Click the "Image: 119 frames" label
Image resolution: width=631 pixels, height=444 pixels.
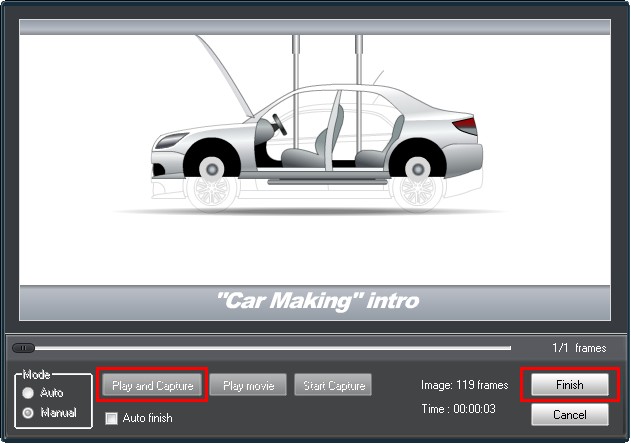point(464,385)
